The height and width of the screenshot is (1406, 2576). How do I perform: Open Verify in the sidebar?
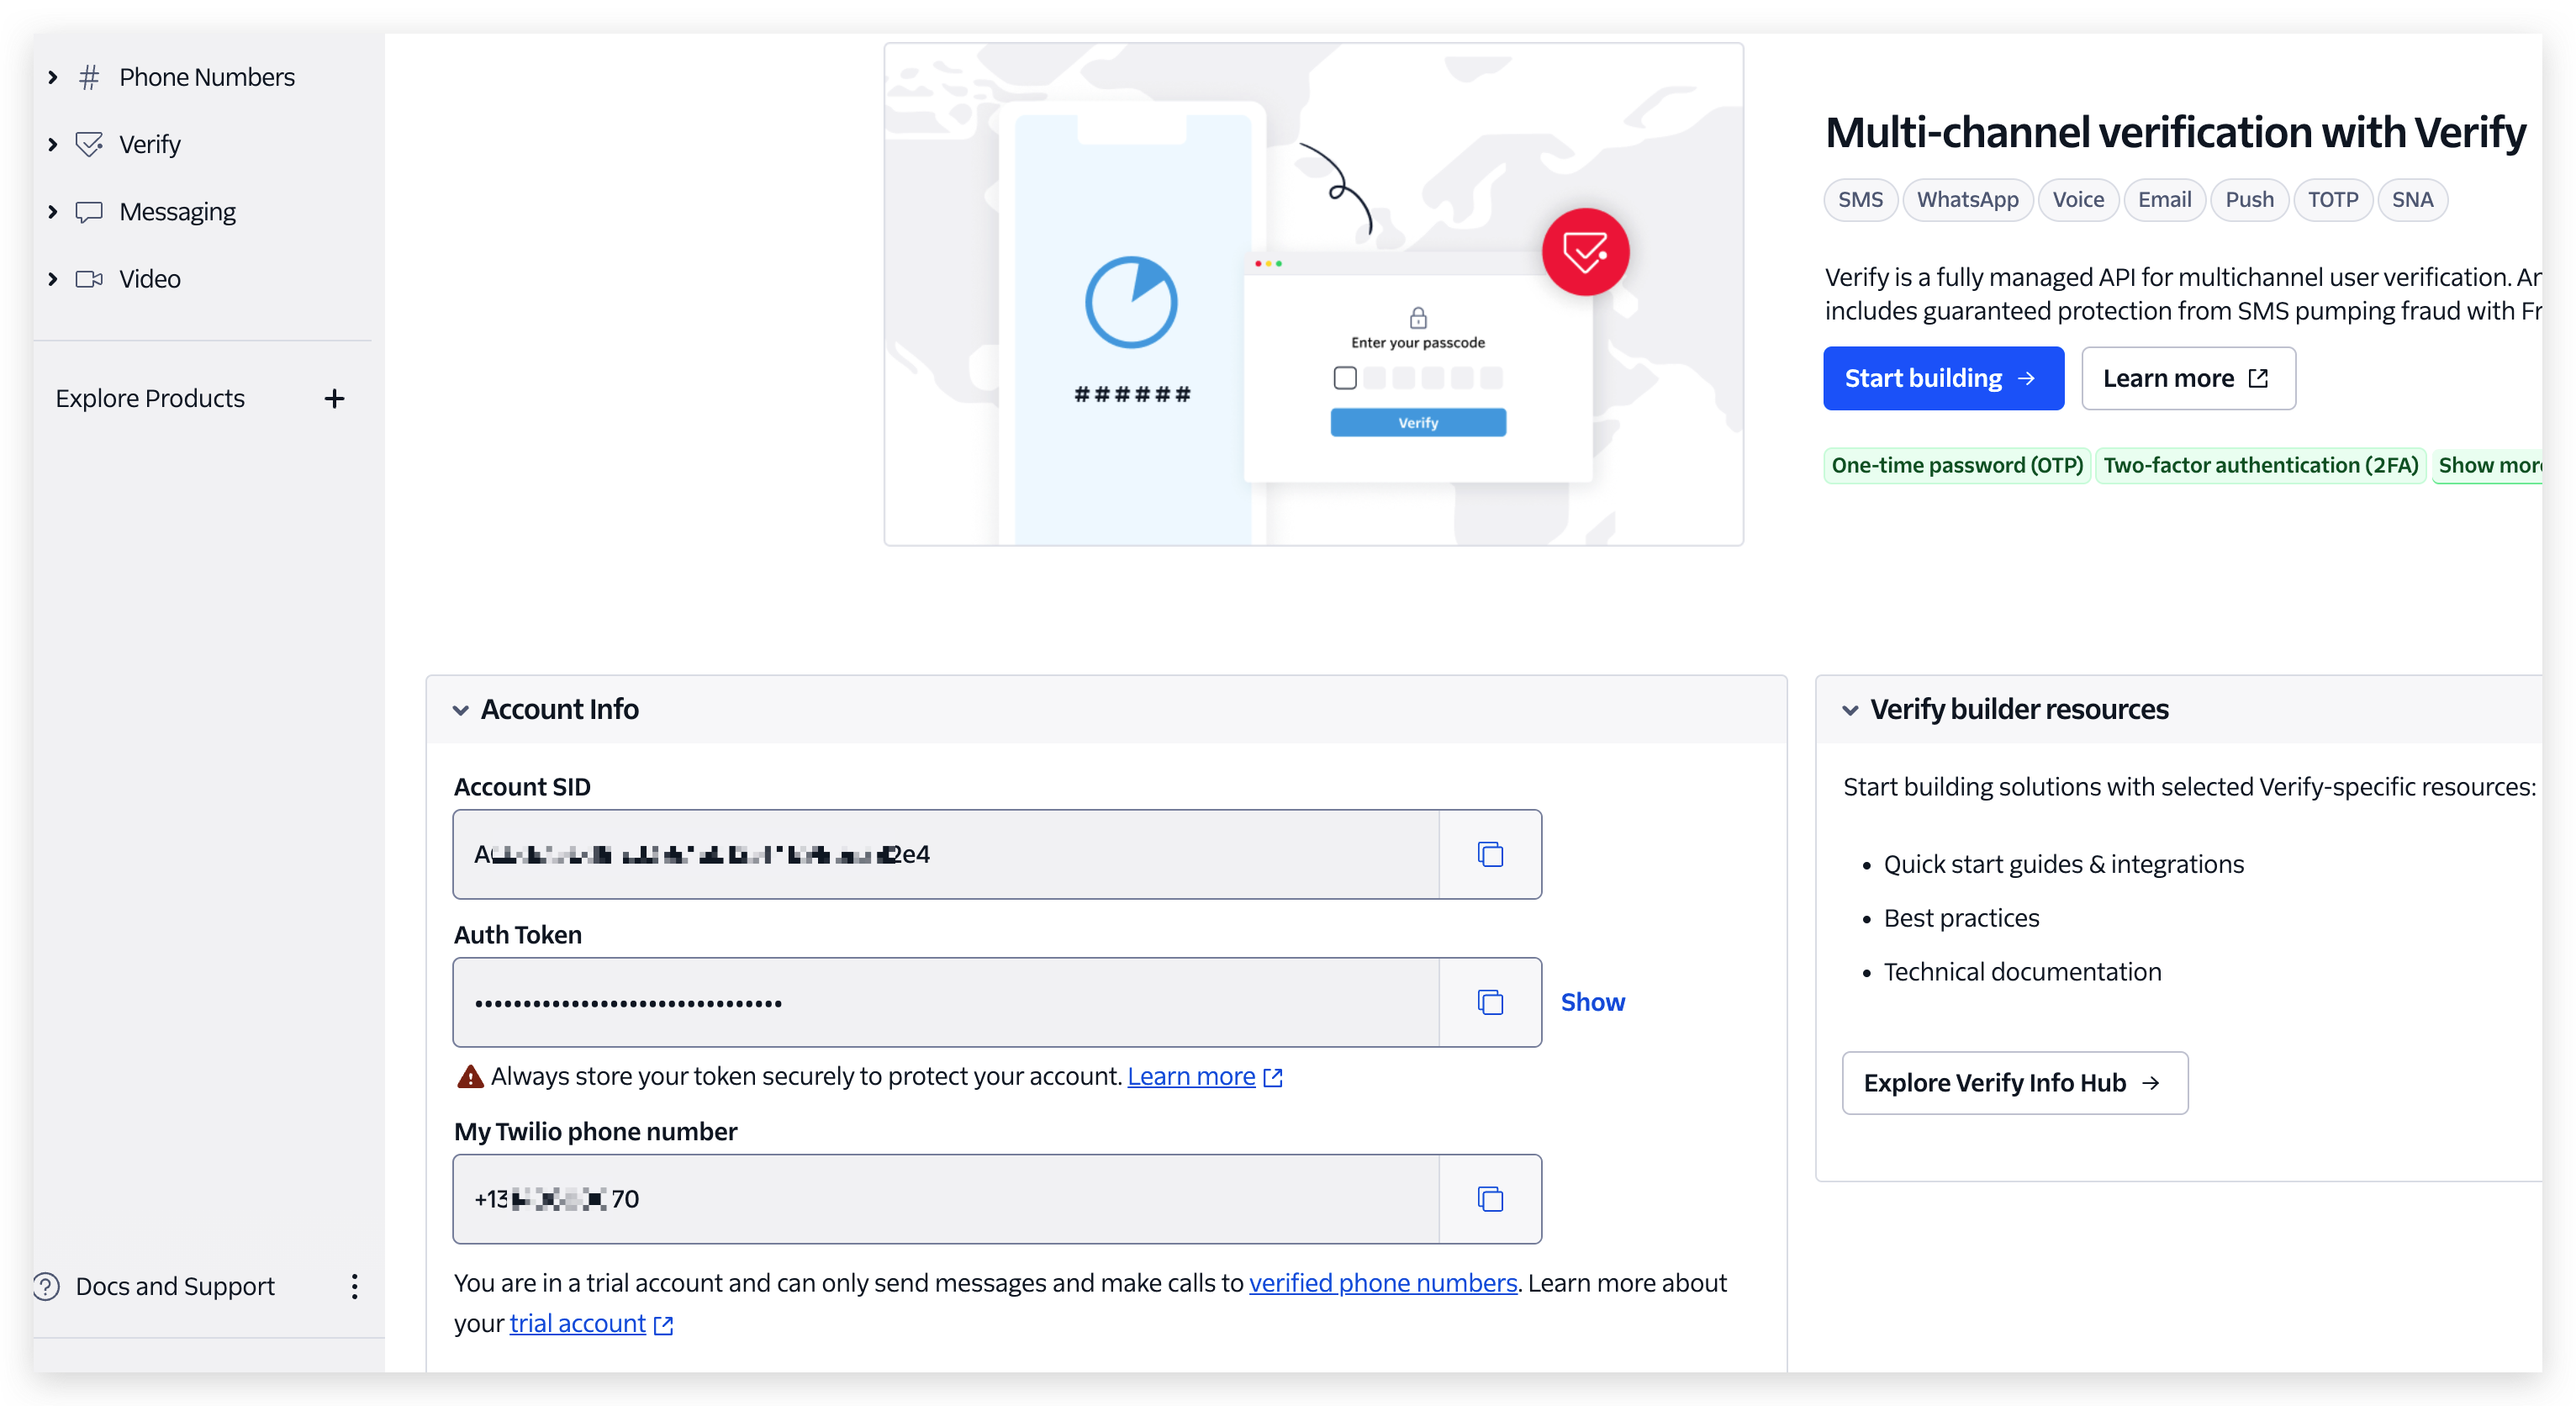coord(150,144)
